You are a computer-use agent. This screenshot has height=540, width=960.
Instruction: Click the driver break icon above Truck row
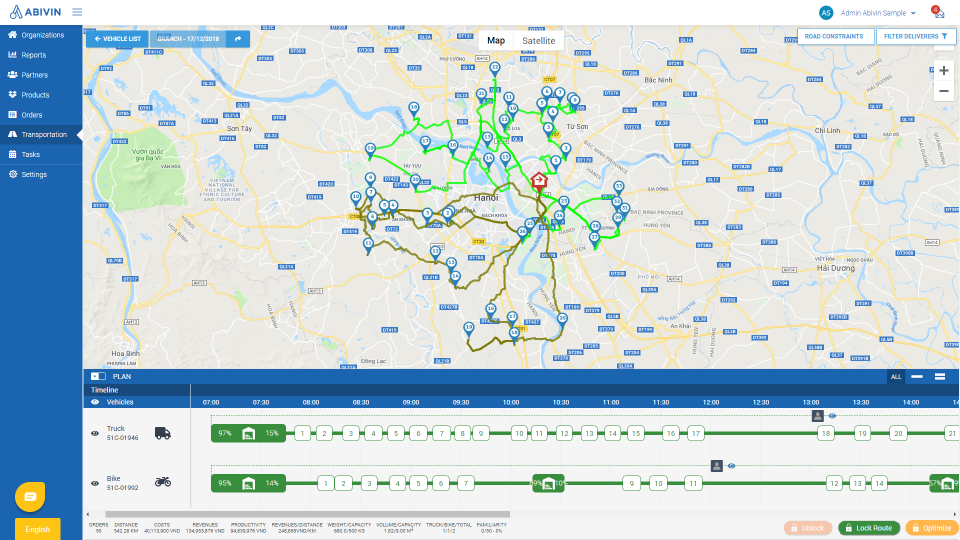pyautogui.click(x=817, y=416)
